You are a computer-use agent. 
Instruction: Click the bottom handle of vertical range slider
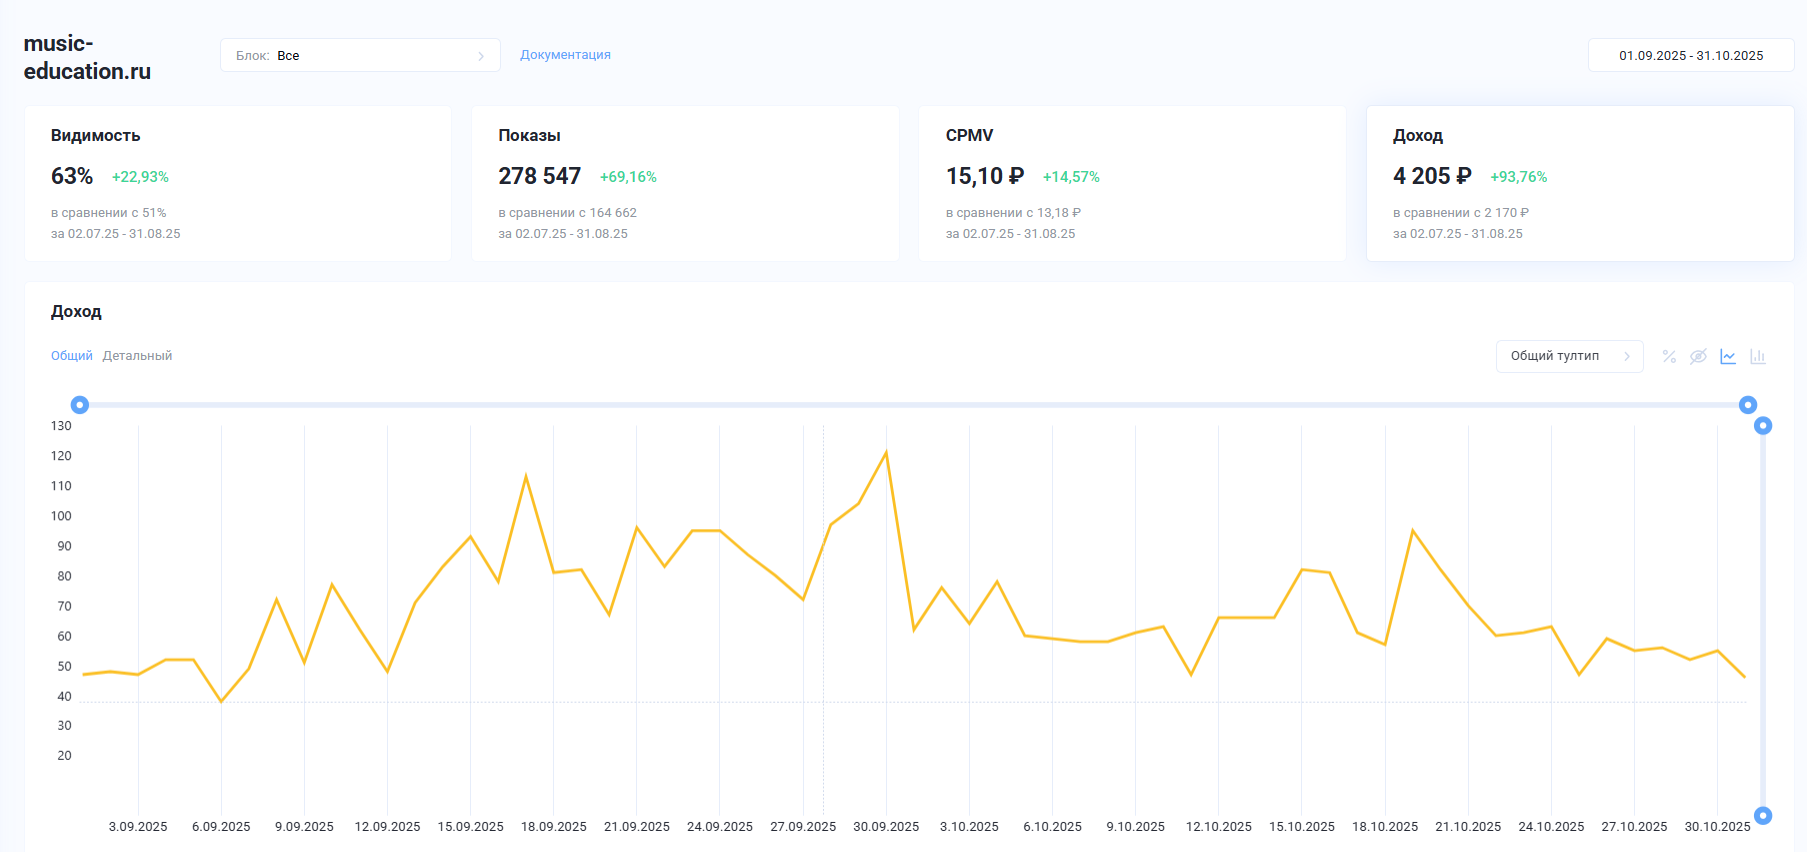1763,816
